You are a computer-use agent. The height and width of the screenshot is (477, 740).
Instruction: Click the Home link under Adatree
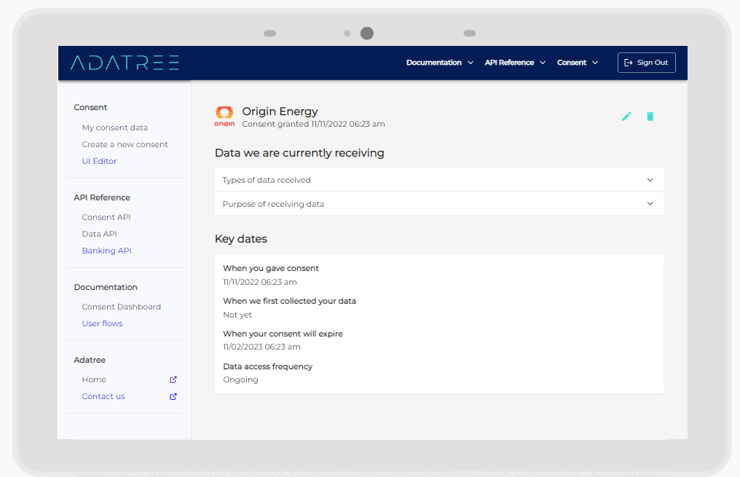pyautogui.click(x=94, y=380)
